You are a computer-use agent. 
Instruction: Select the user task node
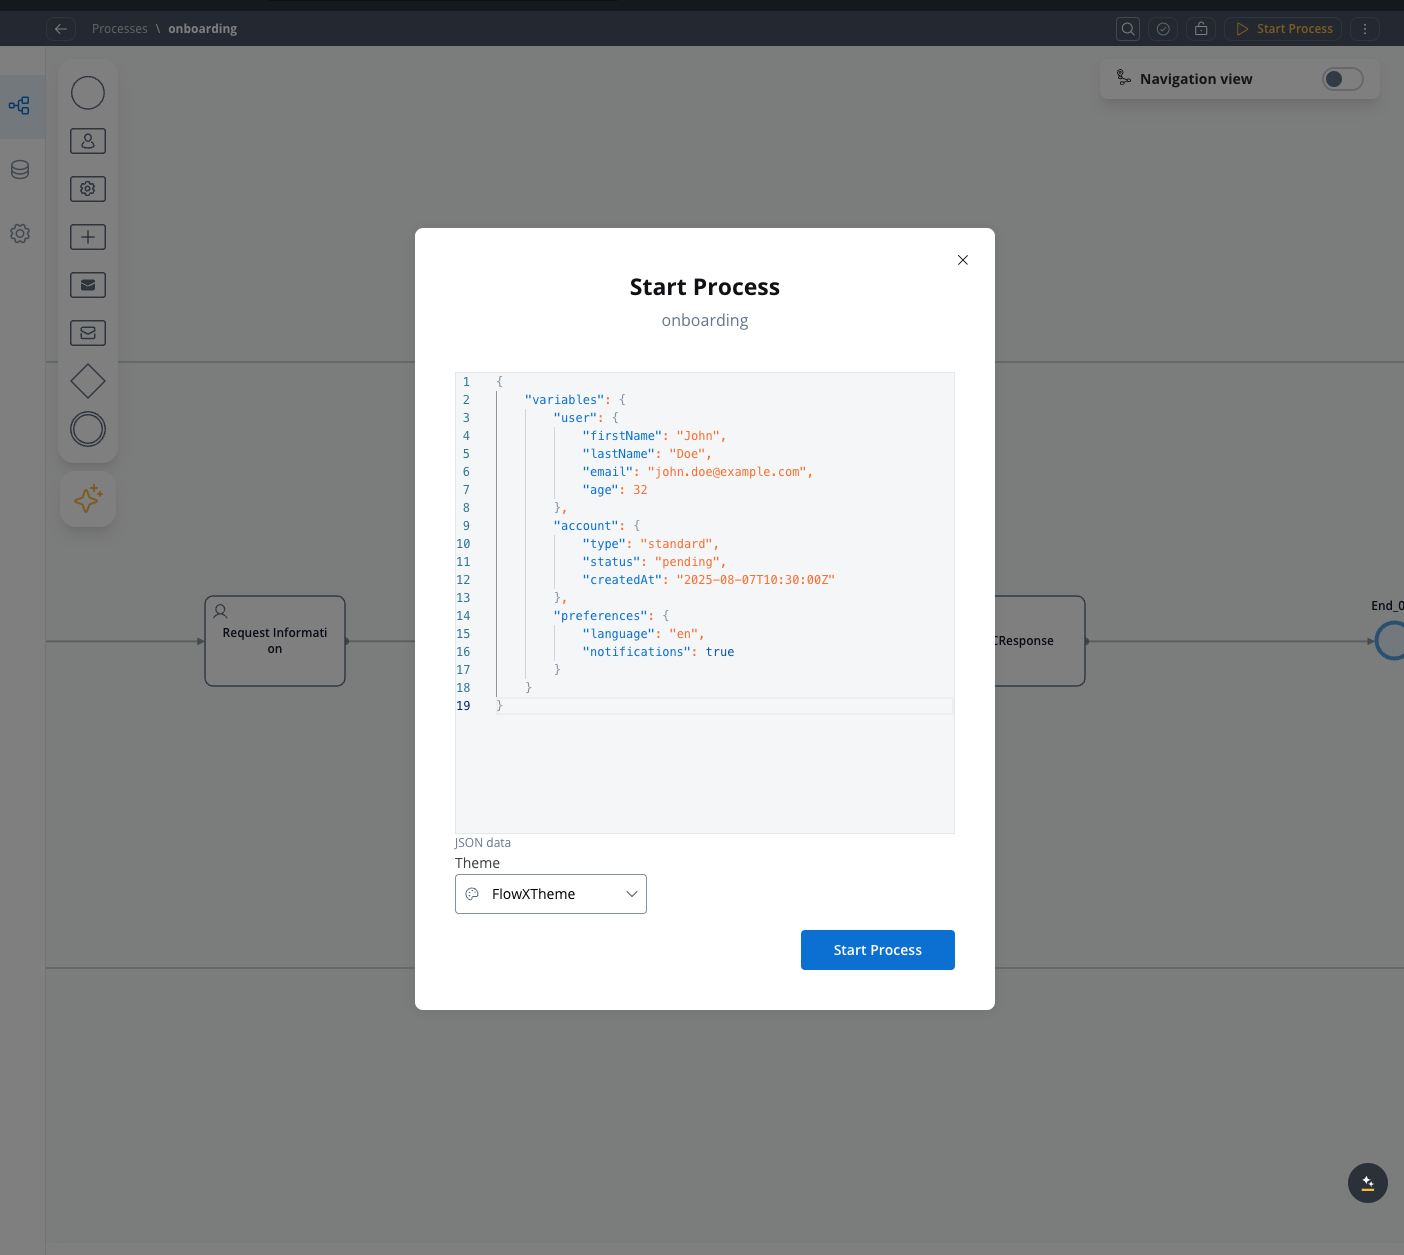pos(88,141)
